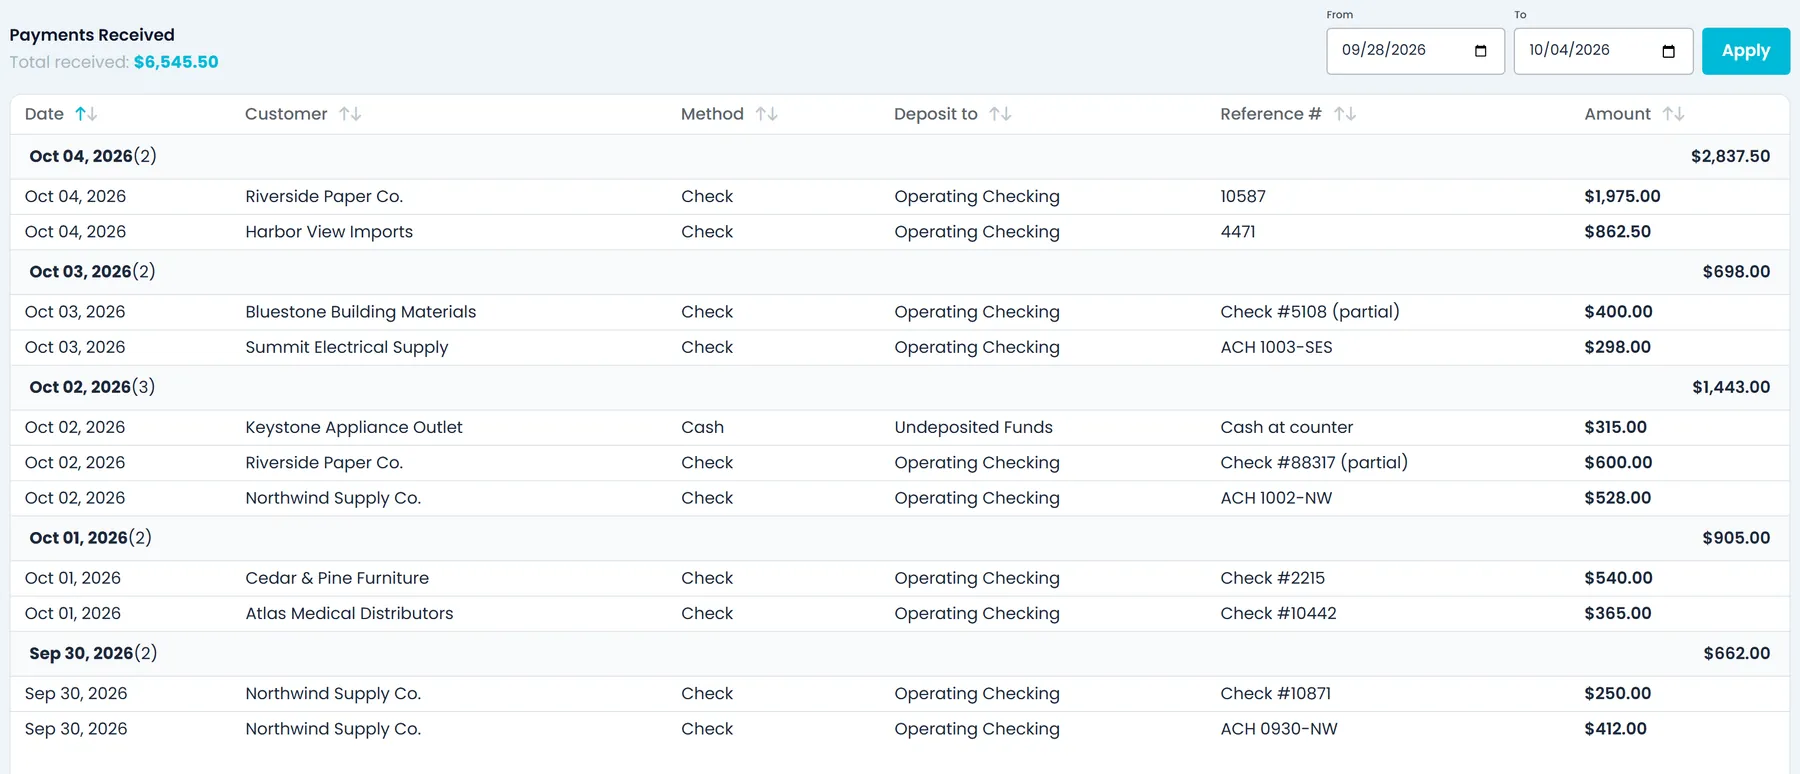Click the total received $6,545.50 value
The image size is (1800, 774).
pyautogui.click(x=176, y=62)
